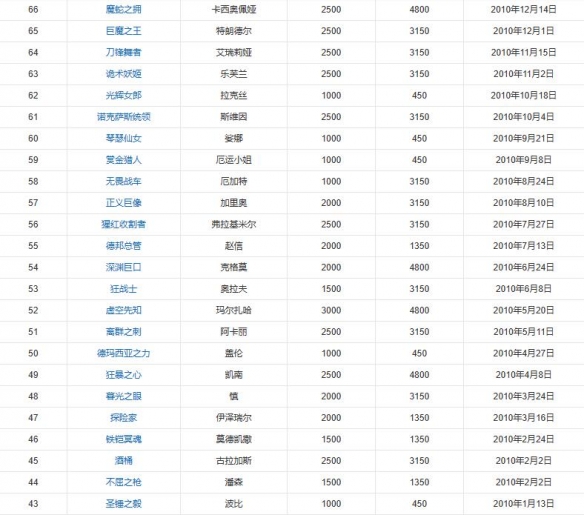The height and width of the screenshot is (515, 584).
Task: Click the 4800 value in 凯南 row
Action: (x=419, y=375)
